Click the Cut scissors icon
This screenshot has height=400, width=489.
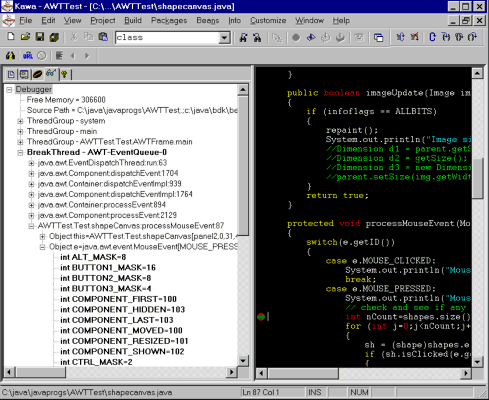click(74, 37)
